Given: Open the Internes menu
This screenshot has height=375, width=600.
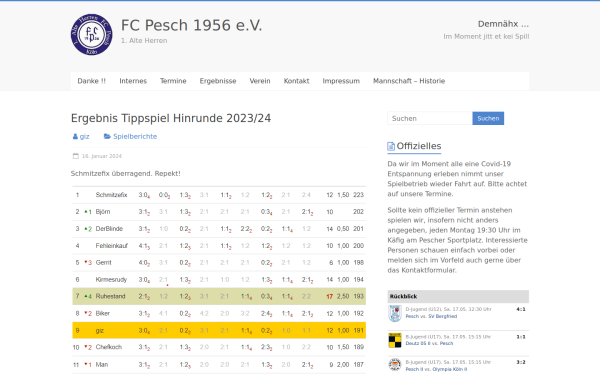Looking at the screenshot, I should click(133, 81).
